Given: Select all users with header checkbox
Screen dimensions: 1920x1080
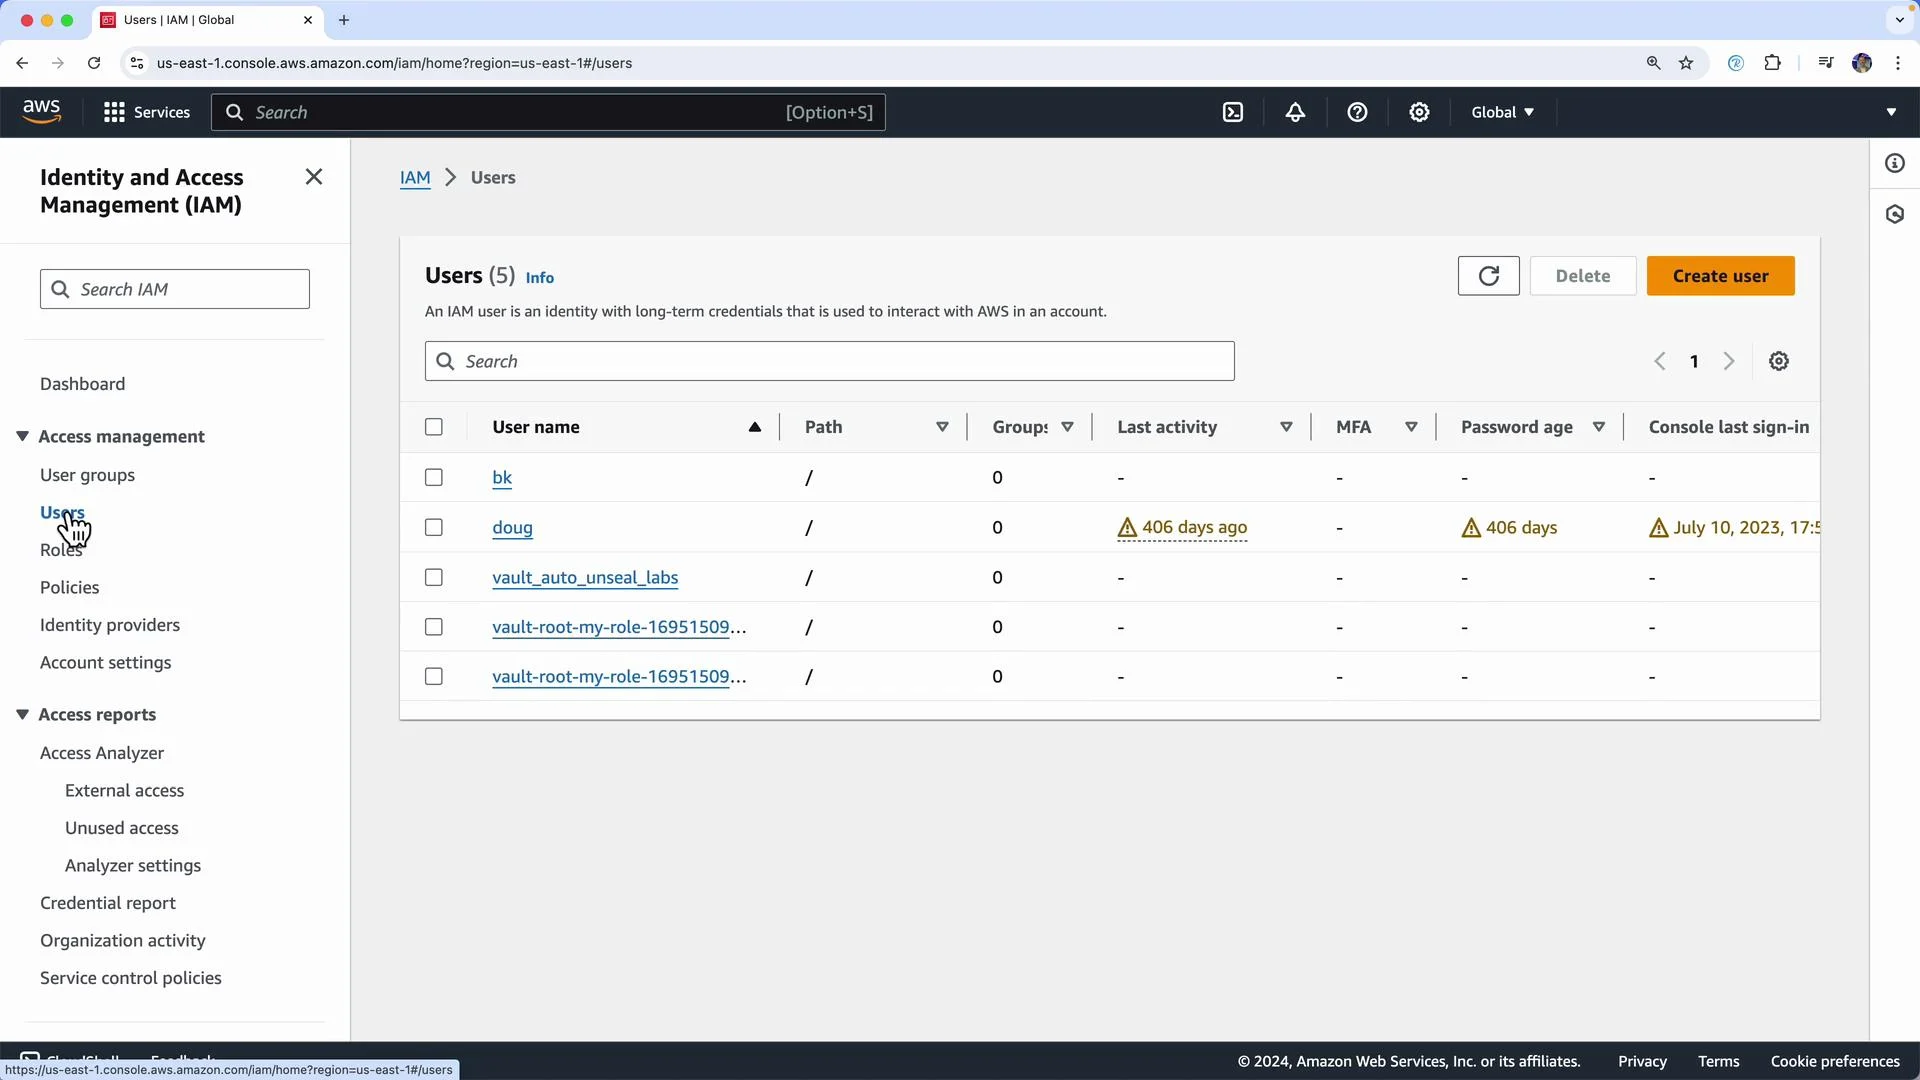Looking at the screenshot, I should coord(434,427).
